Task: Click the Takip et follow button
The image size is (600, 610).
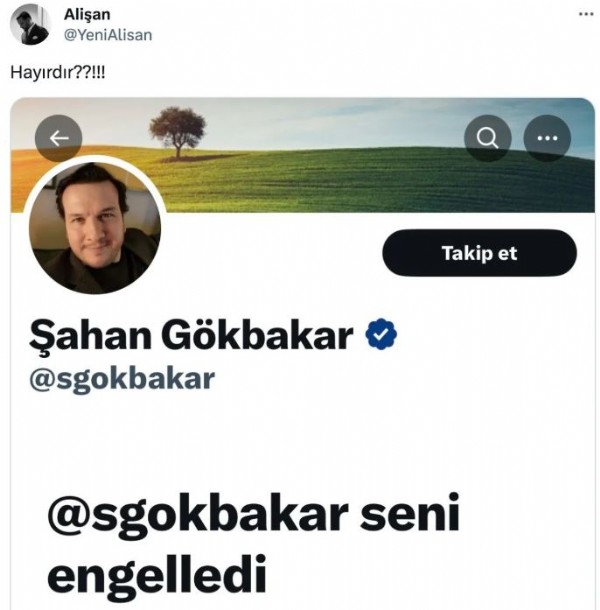Action: click(x=479, y=253)
